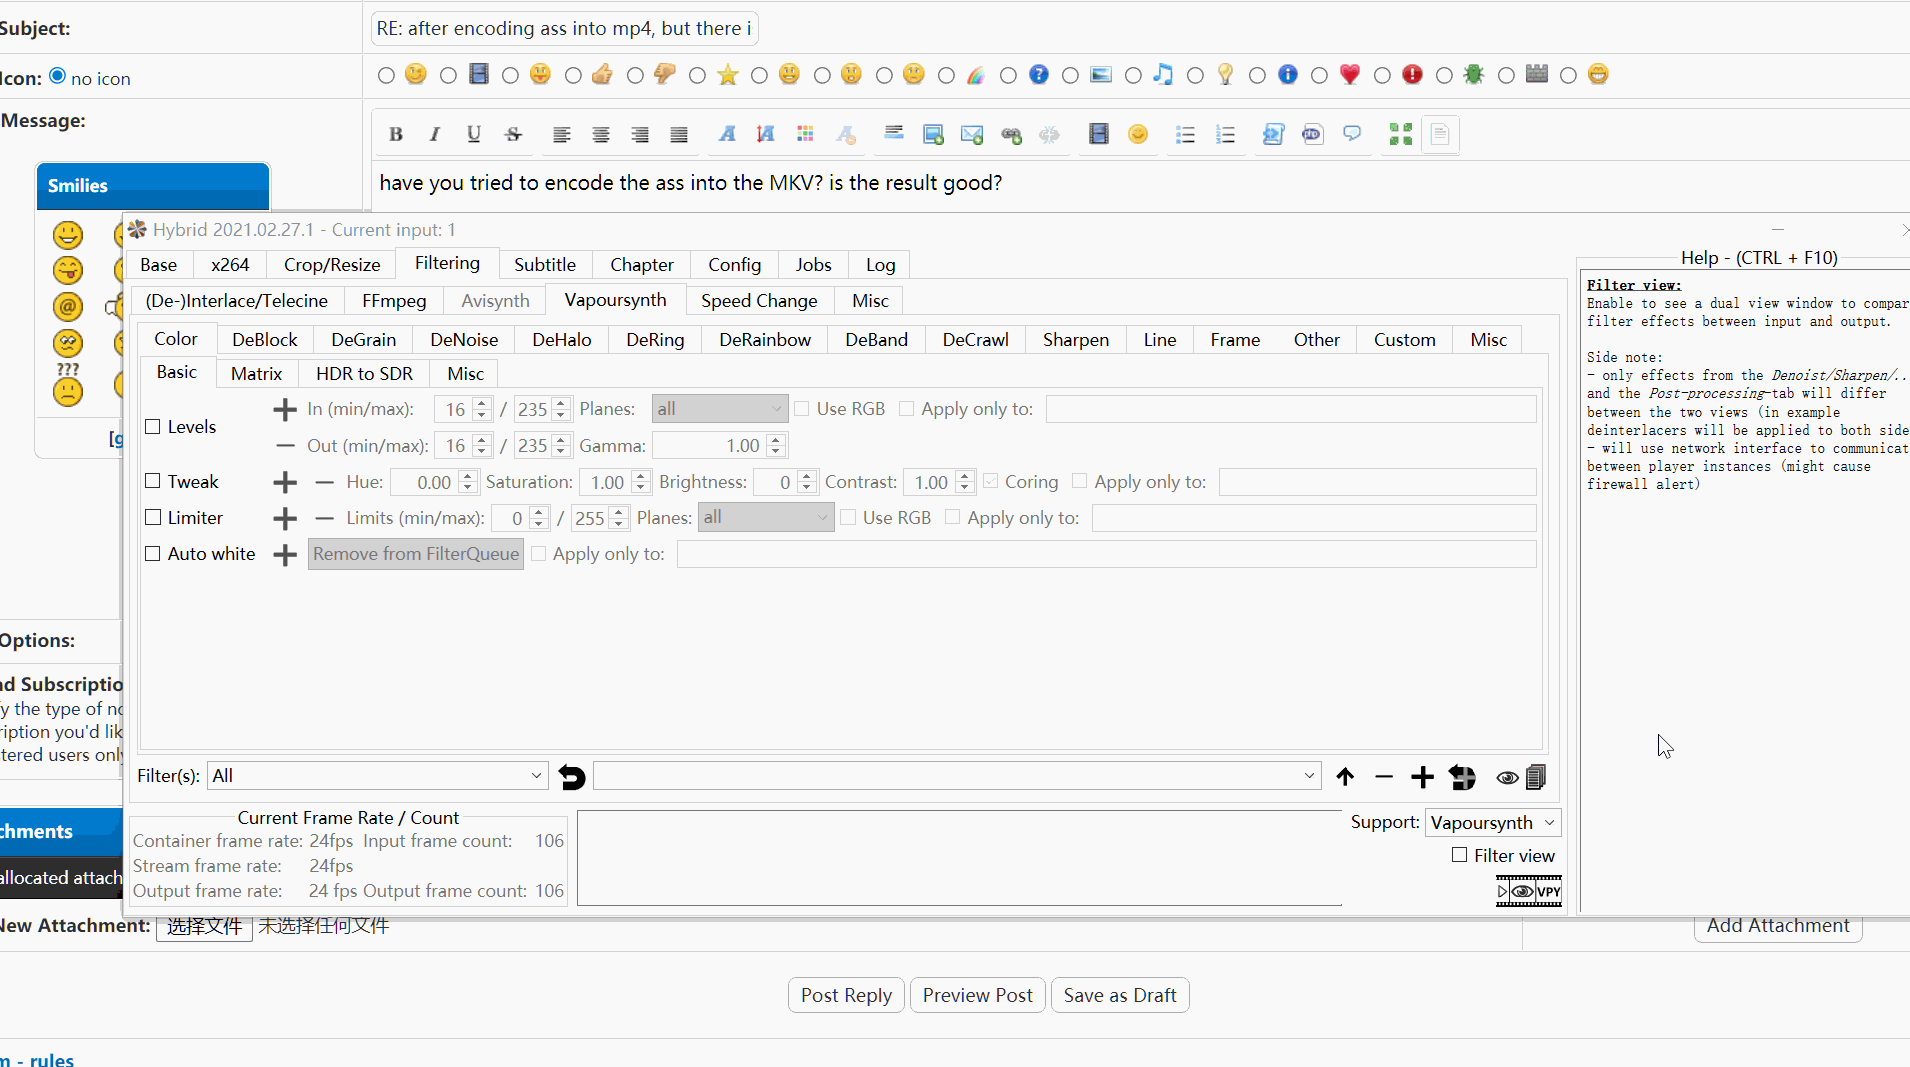1910x1067 pixels.
Task: Insert the yellow smiley from Smilies panel
Action: (68, 235)
